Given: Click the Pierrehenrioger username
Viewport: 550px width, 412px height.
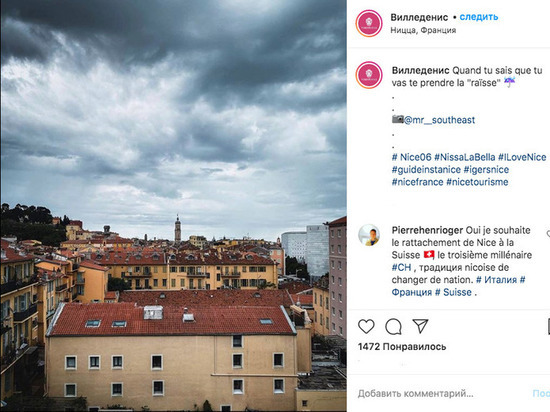Looking at the screenshot, I should [427, 230].
